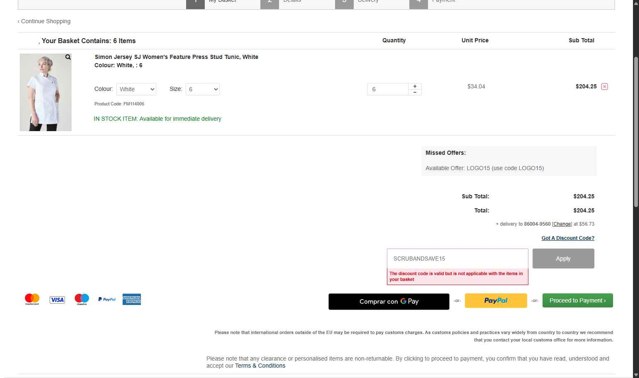Click the checkout step 4 number box
The height and width of the screenshot is (378, 639).
[x=419, y=3]
